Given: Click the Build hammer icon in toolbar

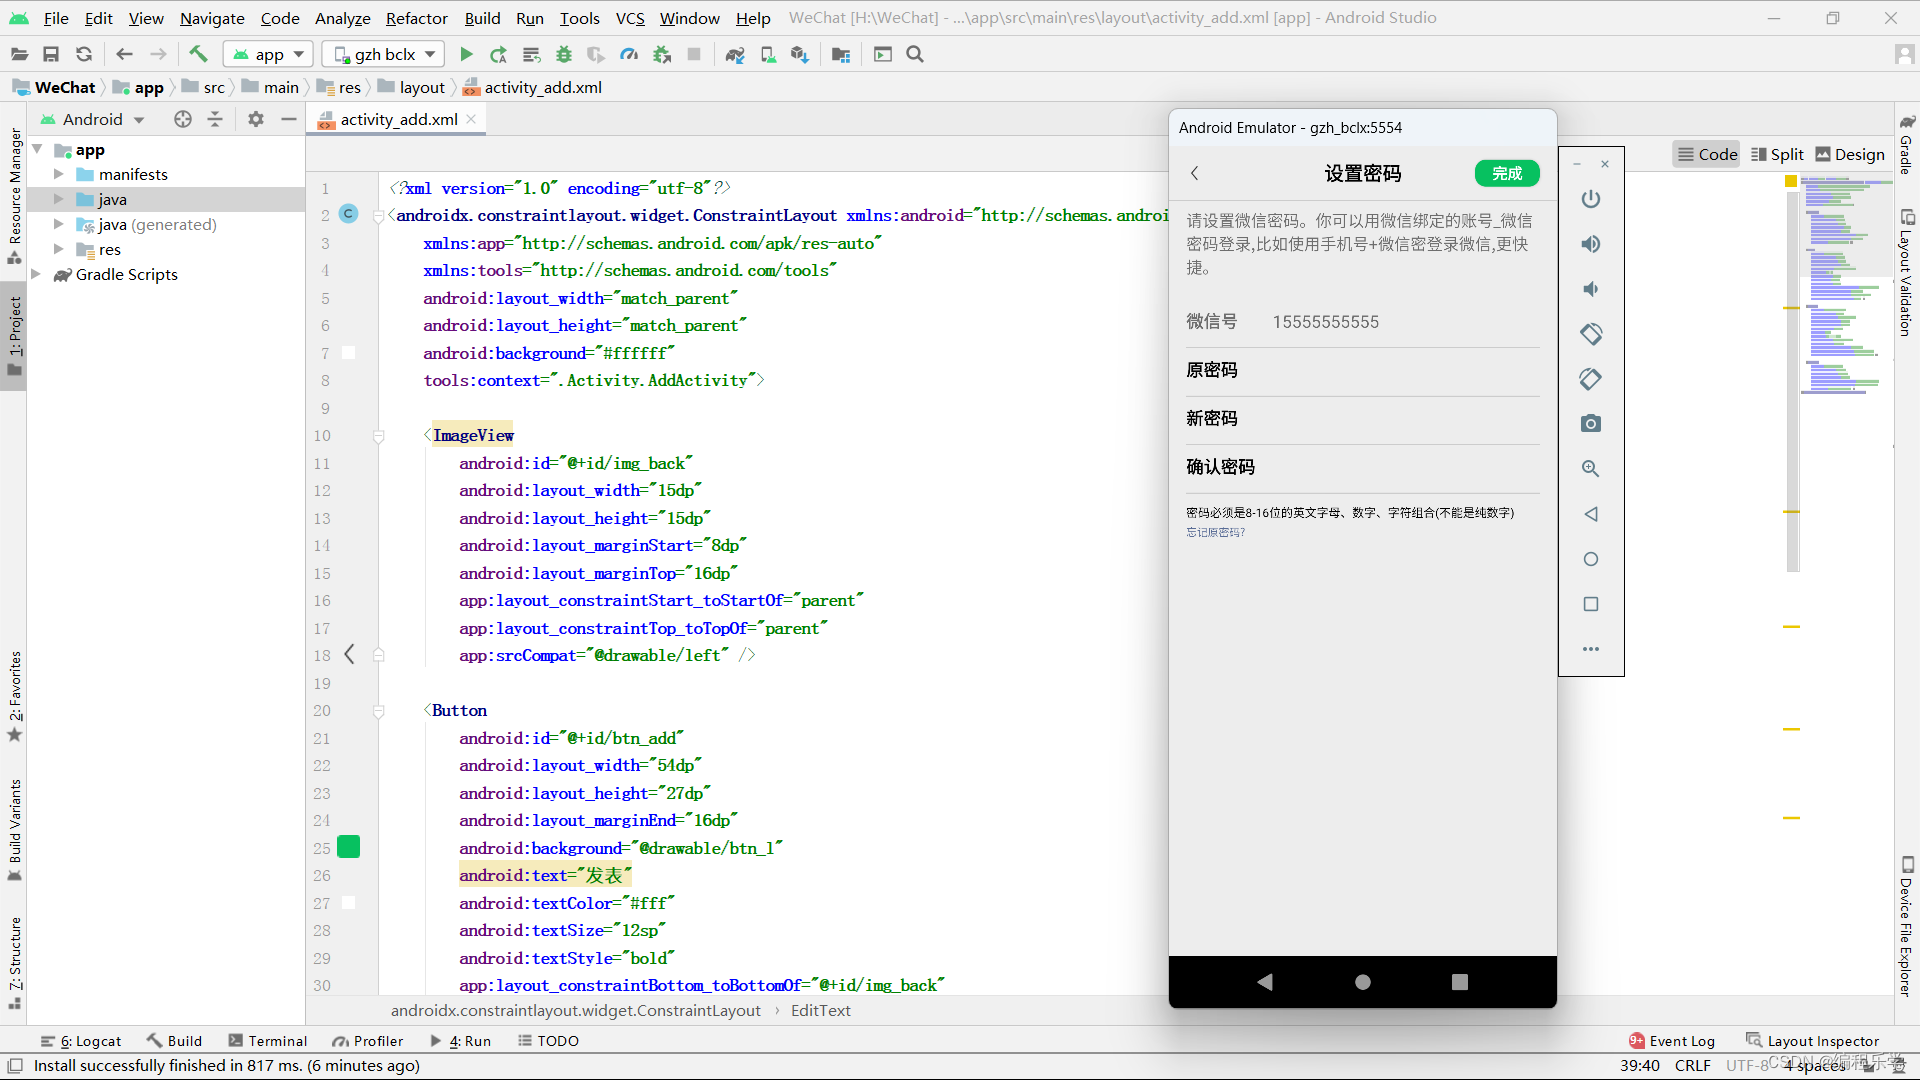Looking at the screenshot, I should point(198,54).
